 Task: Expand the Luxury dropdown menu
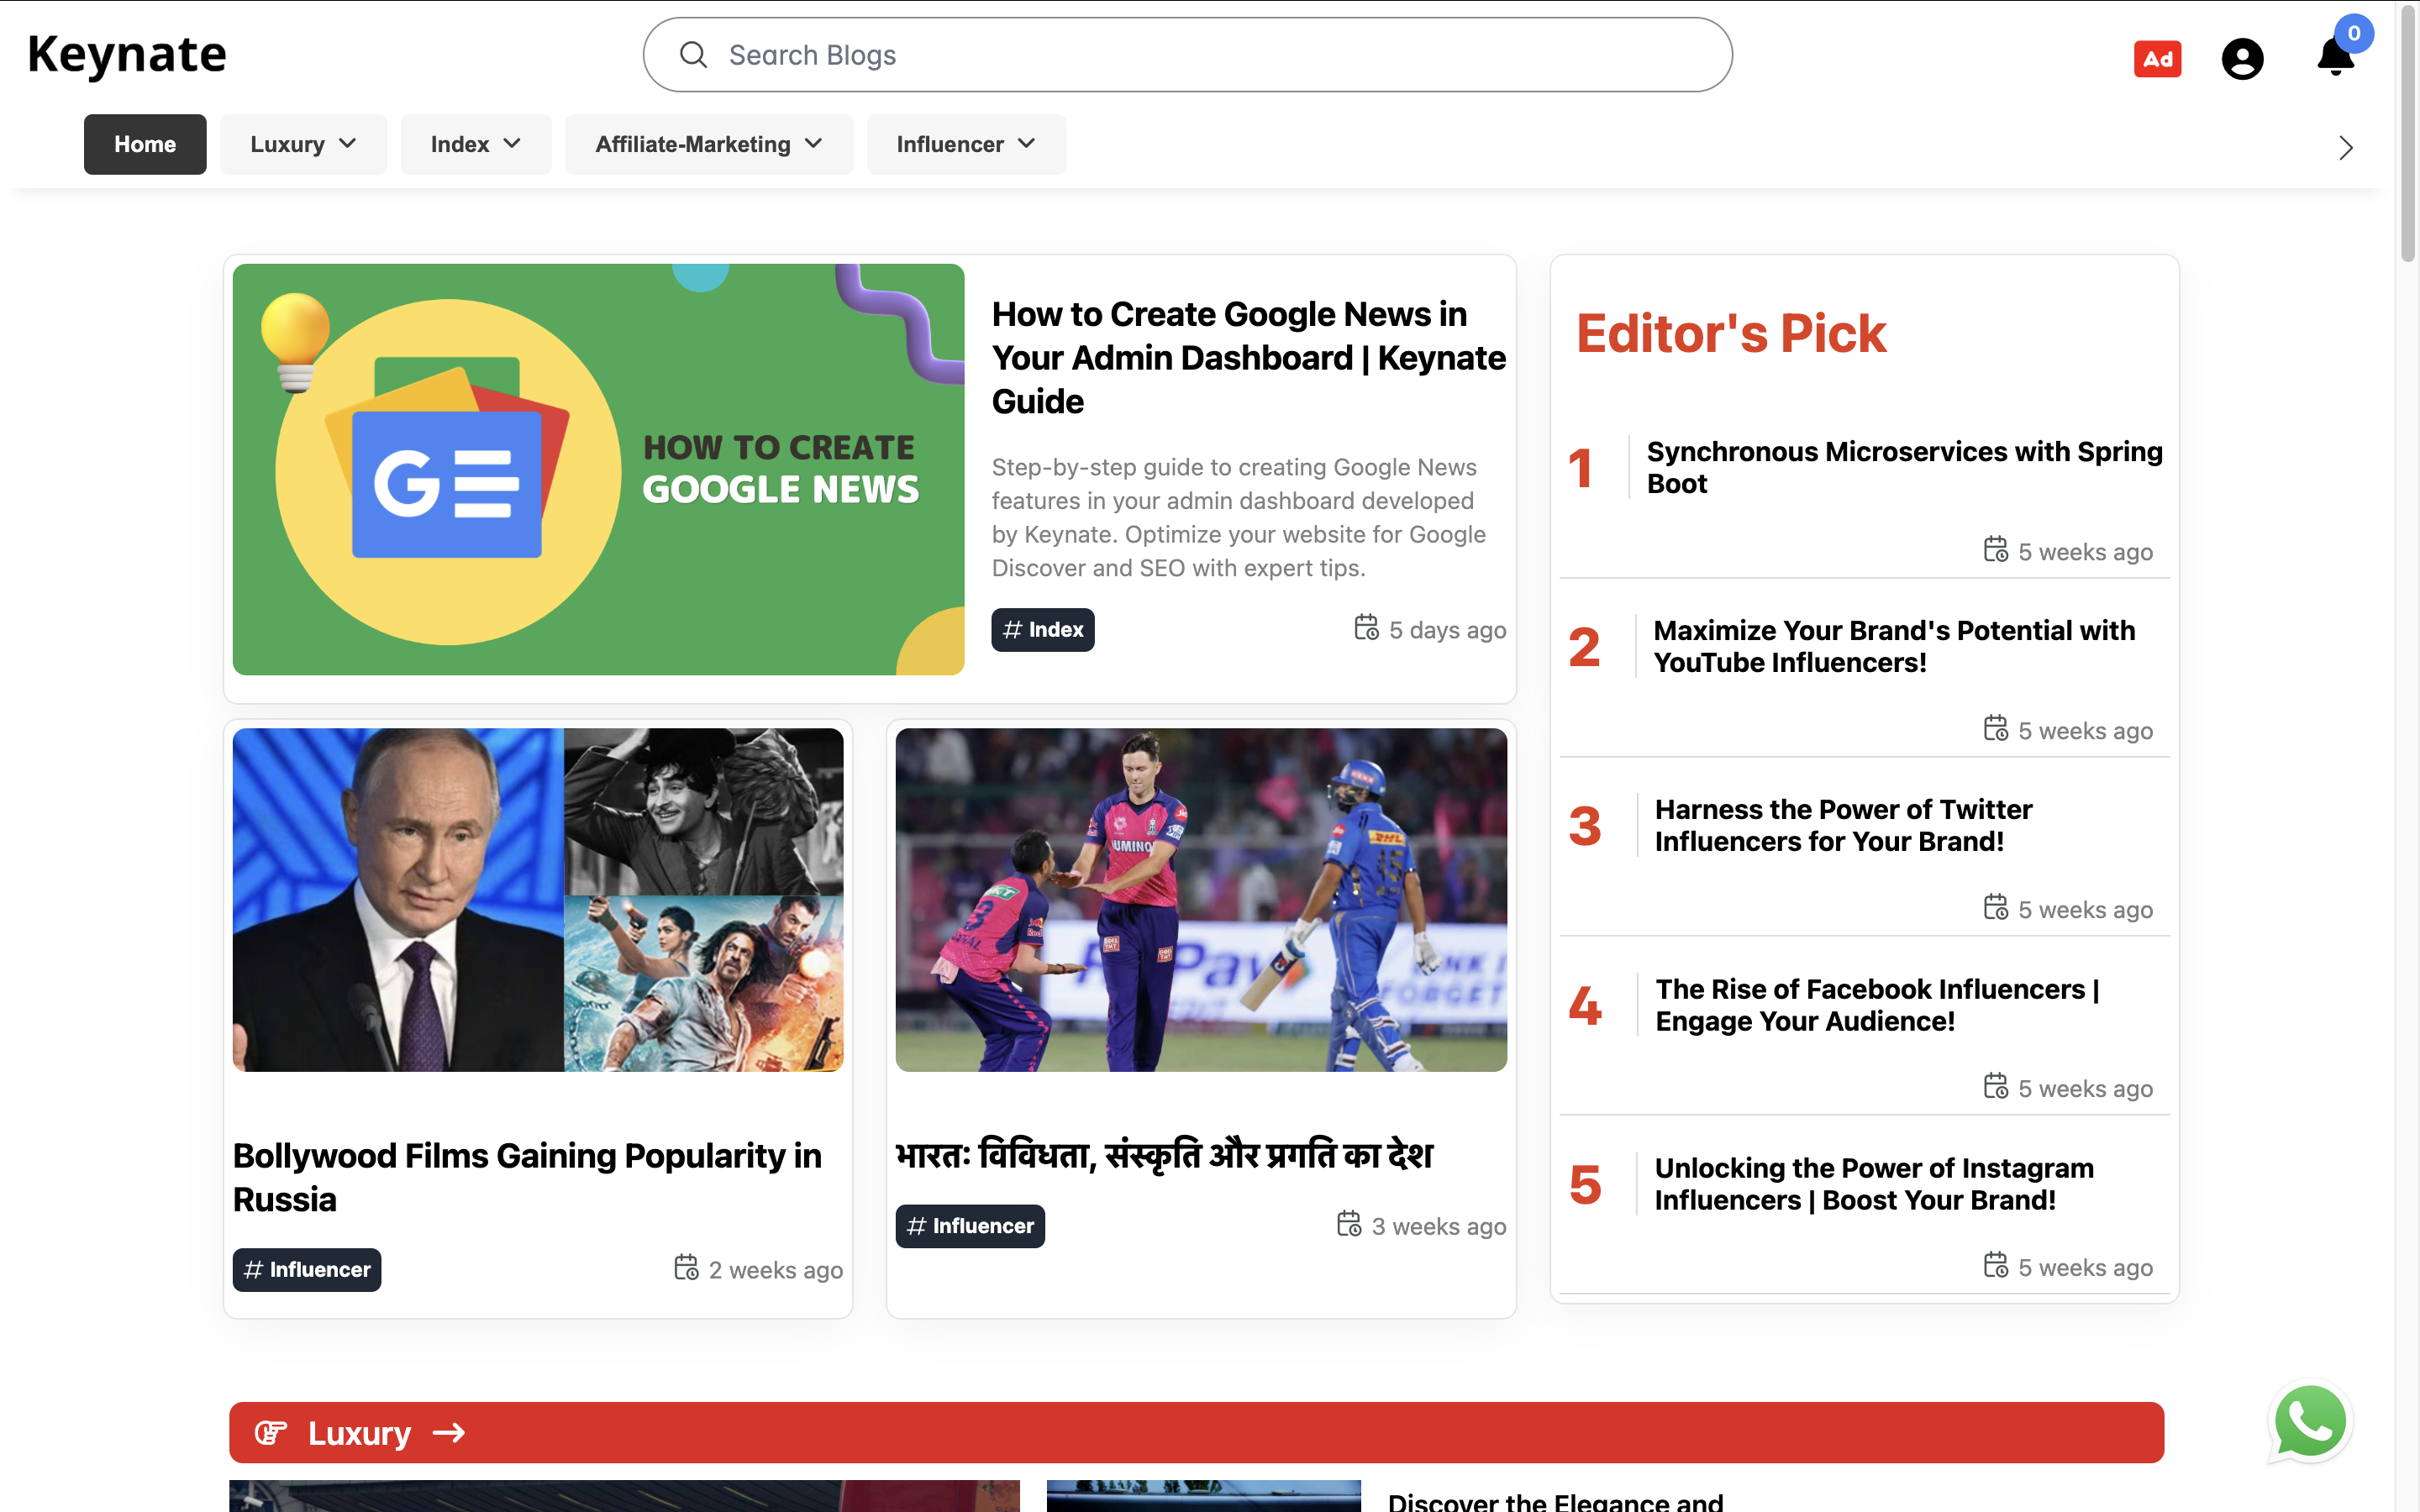[303, 143]
